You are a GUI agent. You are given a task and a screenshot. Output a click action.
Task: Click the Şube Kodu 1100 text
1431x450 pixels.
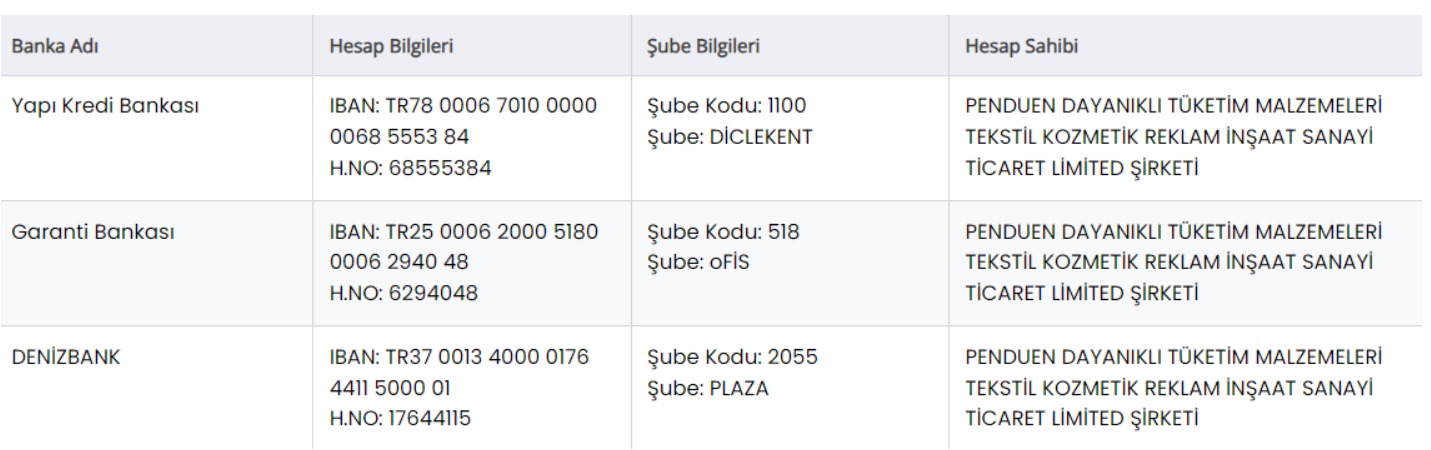coord(727,106)
